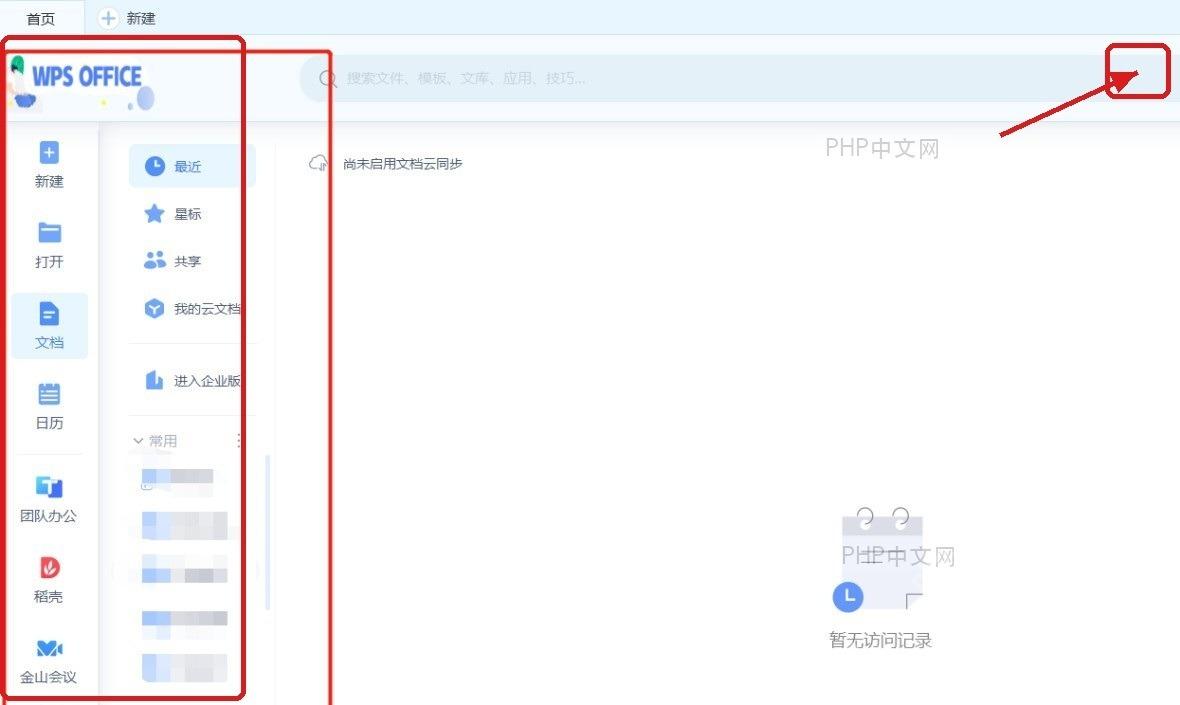Viewport: 1180px width, 705px height.
Task: Click the cloud sync status icon
Action: [x=319, y=163]
